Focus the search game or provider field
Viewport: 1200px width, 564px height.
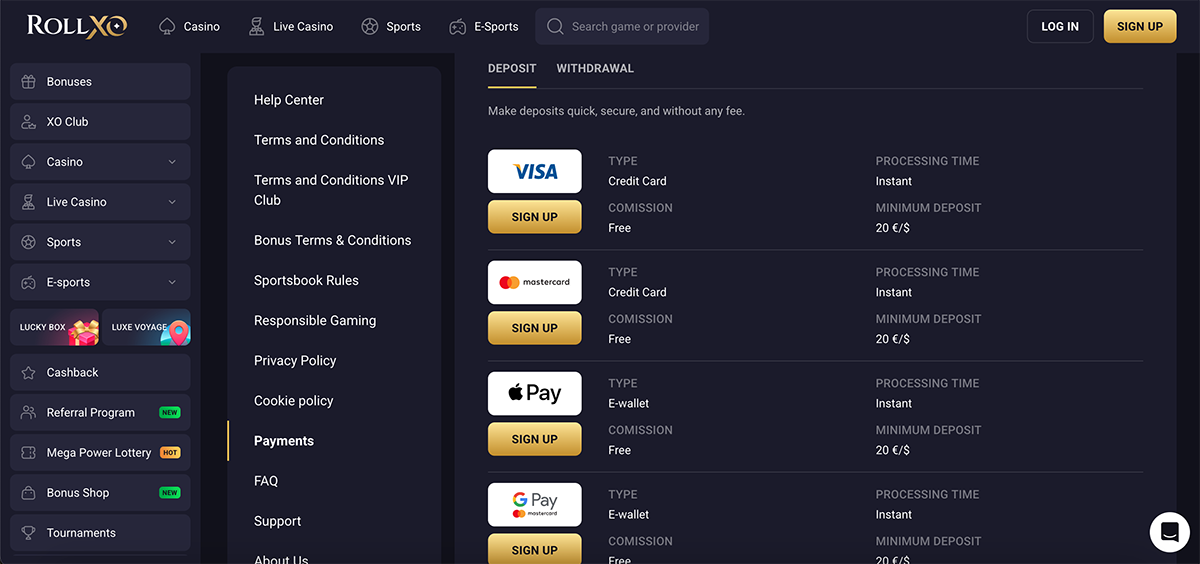[x=635, y=27]
